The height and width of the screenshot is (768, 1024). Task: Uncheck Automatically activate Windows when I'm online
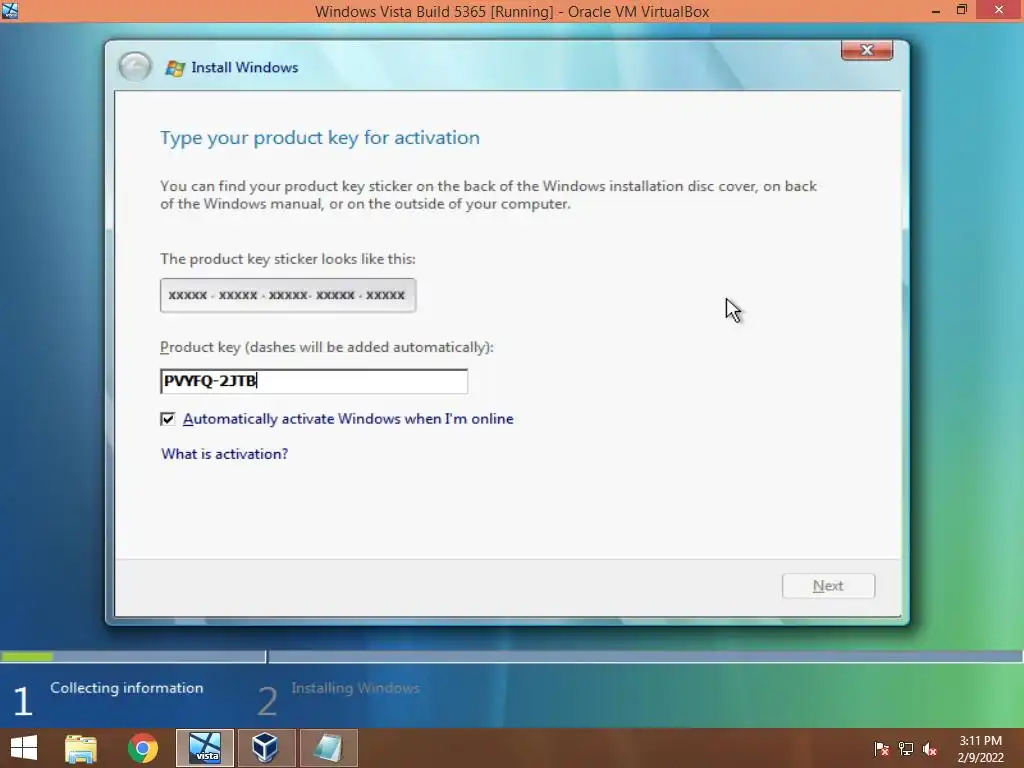(168, 419)
